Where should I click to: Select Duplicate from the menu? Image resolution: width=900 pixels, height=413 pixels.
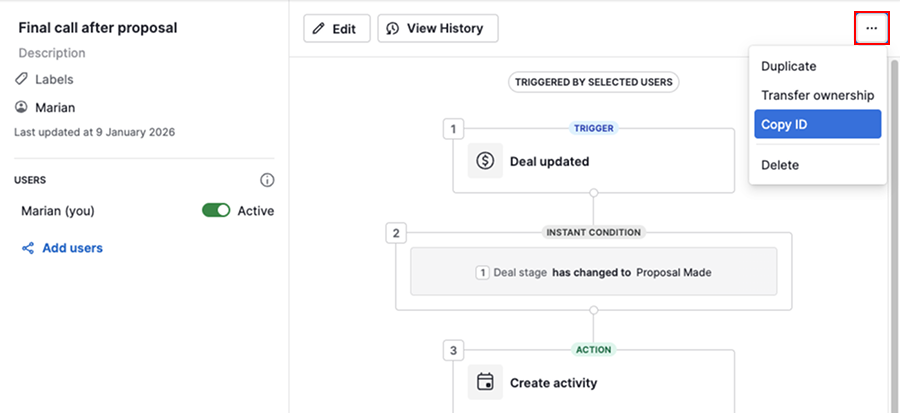789,67
